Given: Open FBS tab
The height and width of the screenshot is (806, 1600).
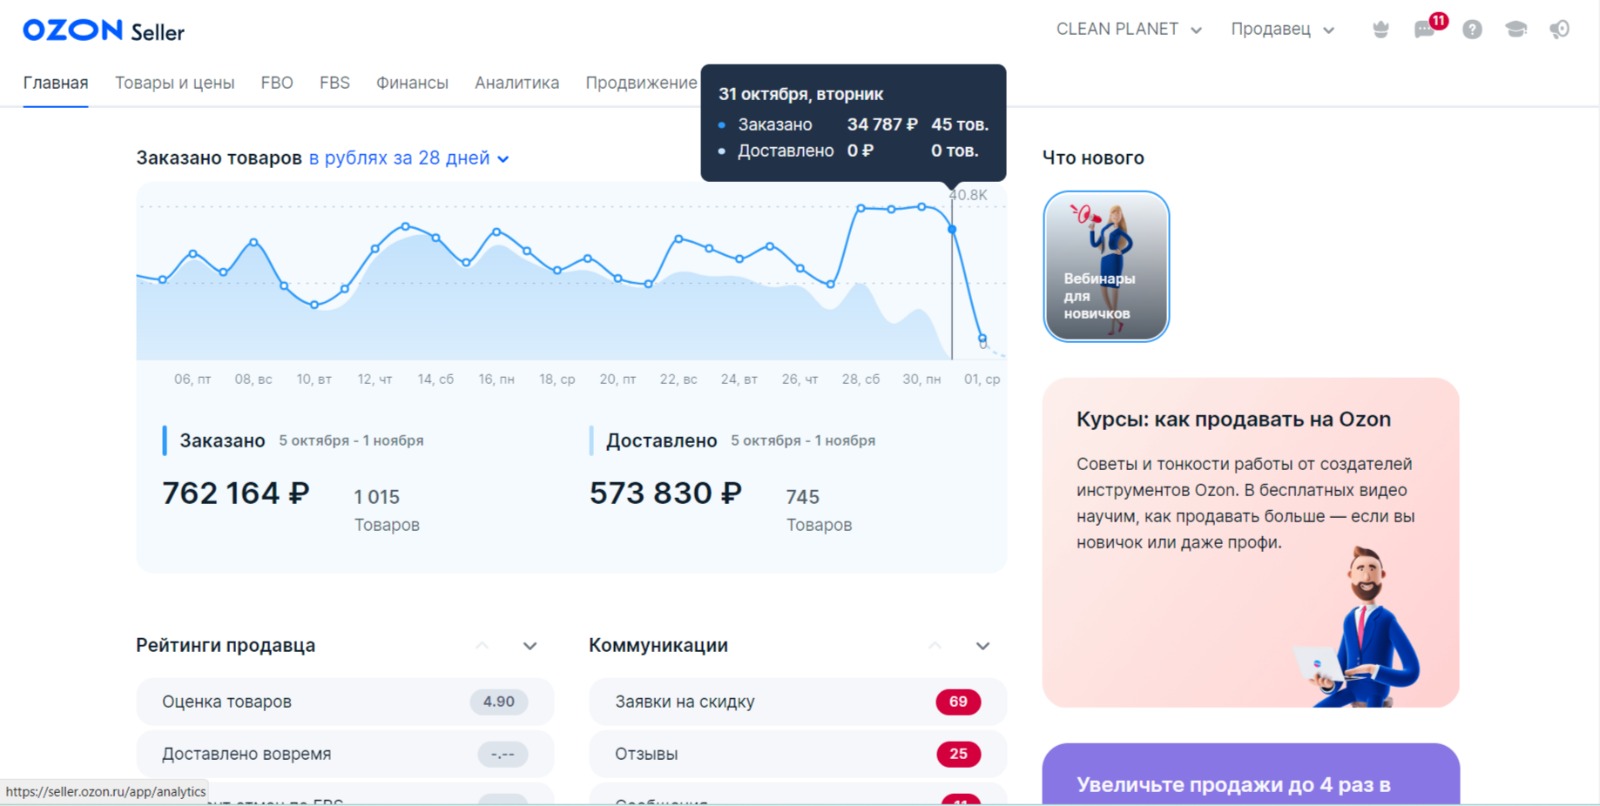Looking at the screenshot, I should [x=335, y=83].
